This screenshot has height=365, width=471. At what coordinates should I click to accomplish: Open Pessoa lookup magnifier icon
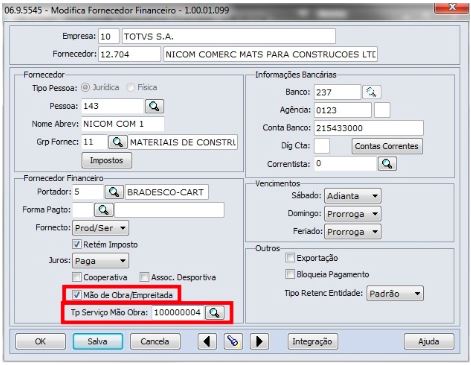coord(154,106)
